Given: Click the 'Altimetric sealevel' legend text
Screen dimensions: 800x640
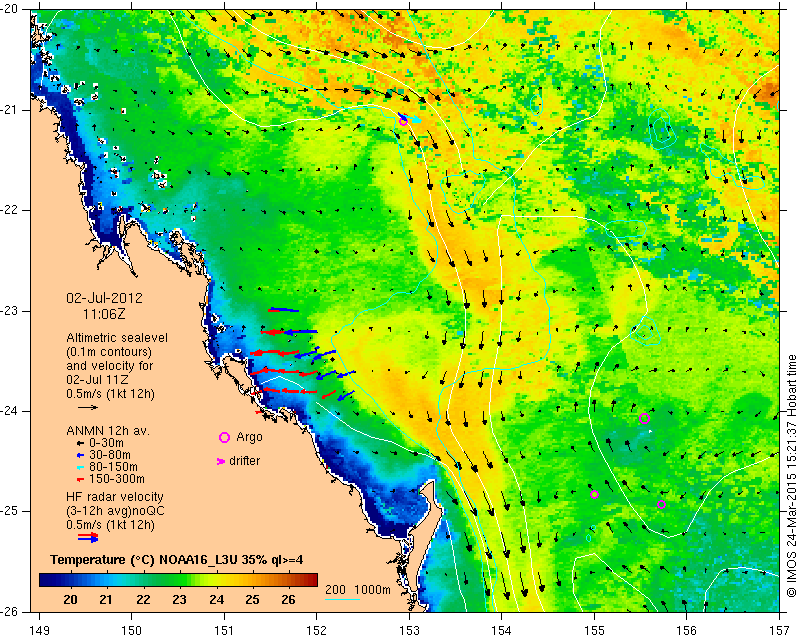Looking at the screenshot, I should (x=117, y=338).
